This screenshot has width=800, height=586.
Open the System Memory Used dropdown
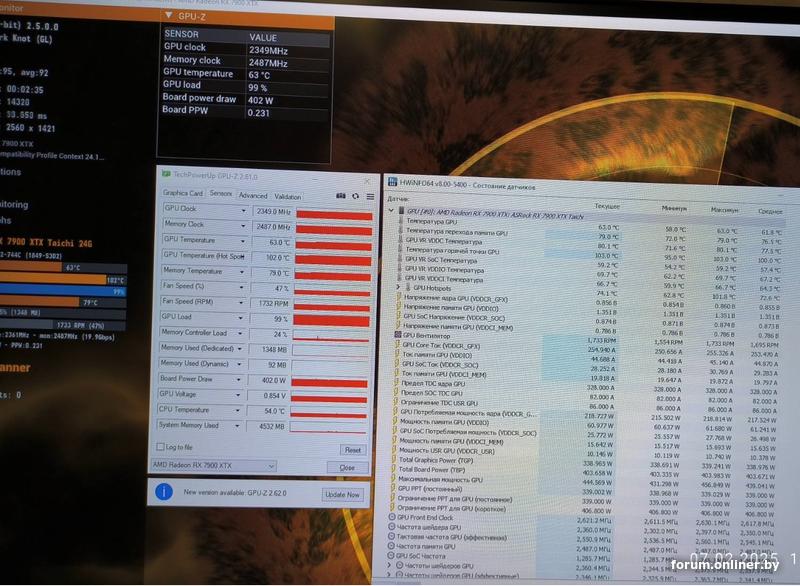tap(237, 425)
